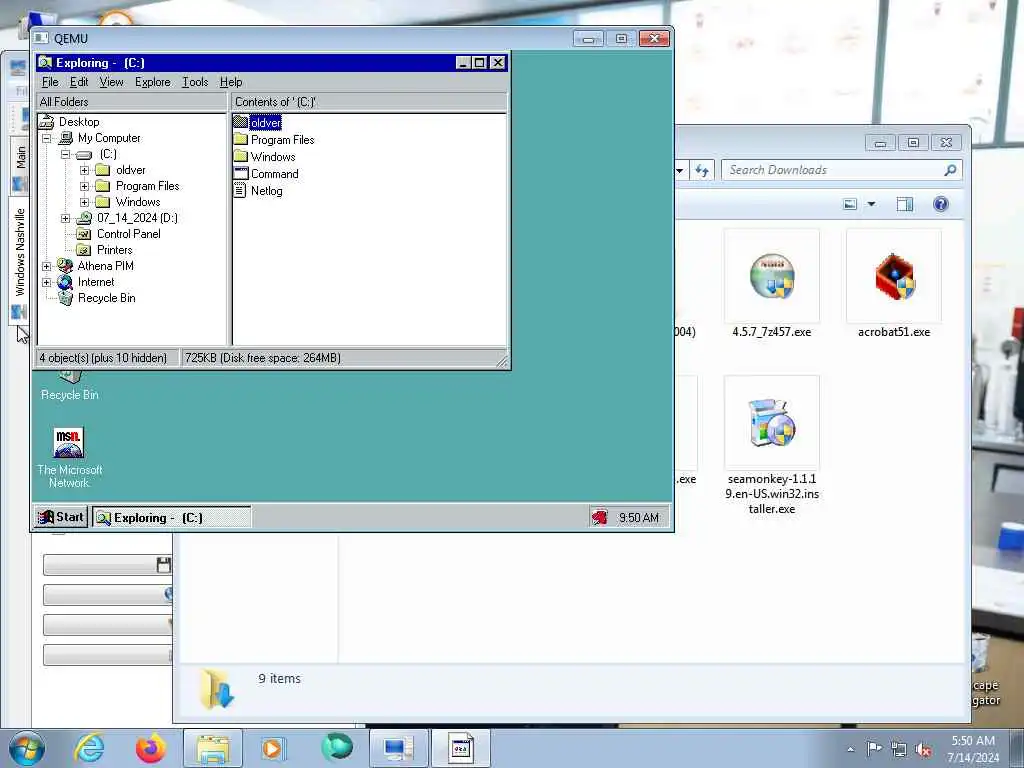Collapse the (C:) drive node
1024x768 pixels.
(x=65, y=155)
